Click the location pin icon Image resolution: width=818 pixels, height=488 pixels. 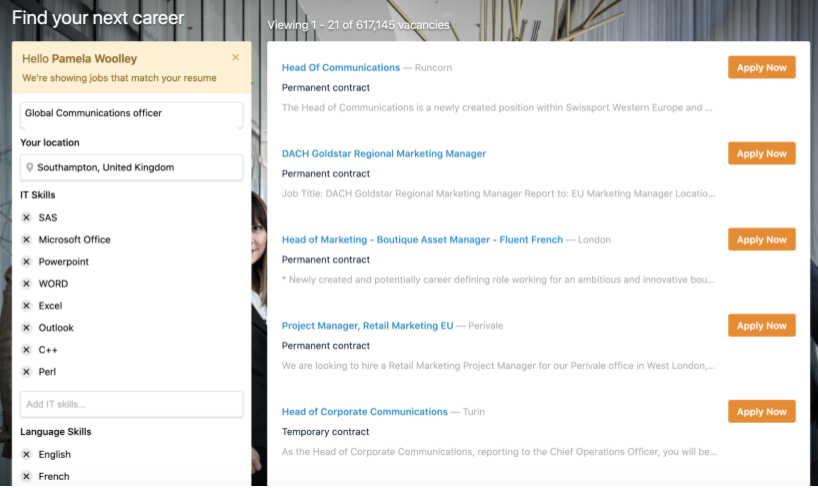[30, 168]
